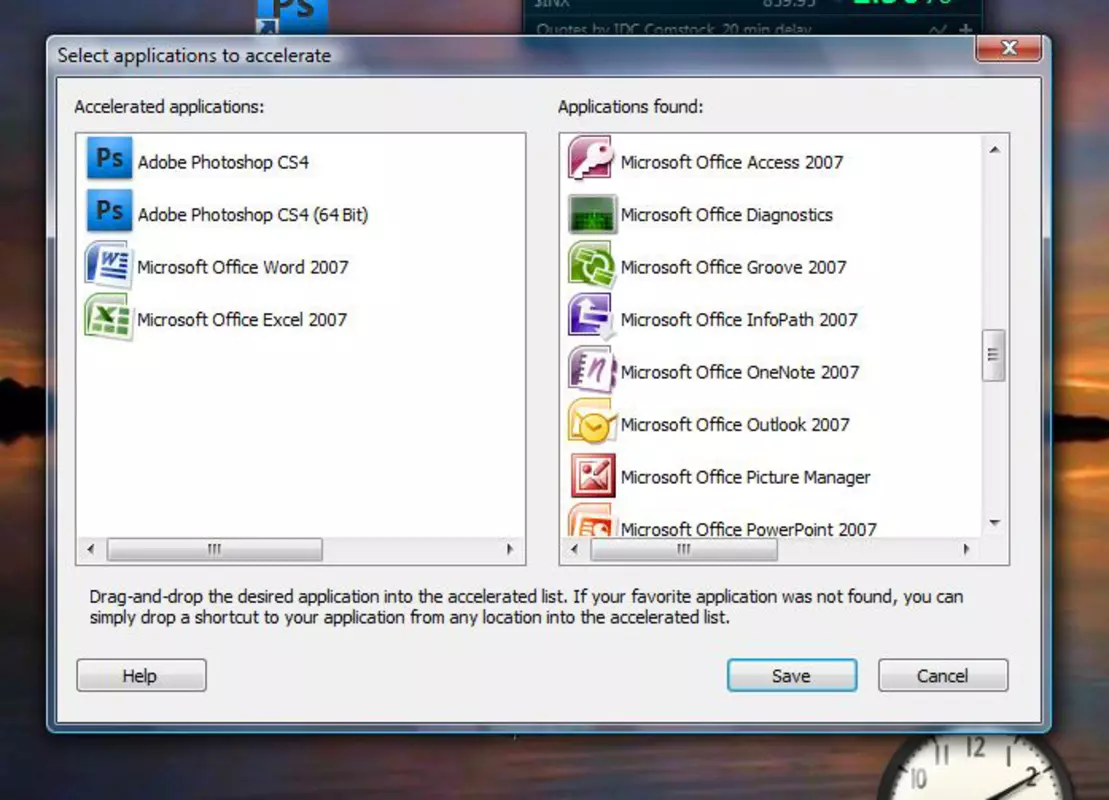Click the Access 2007 key icon

(x=591, y=158)
